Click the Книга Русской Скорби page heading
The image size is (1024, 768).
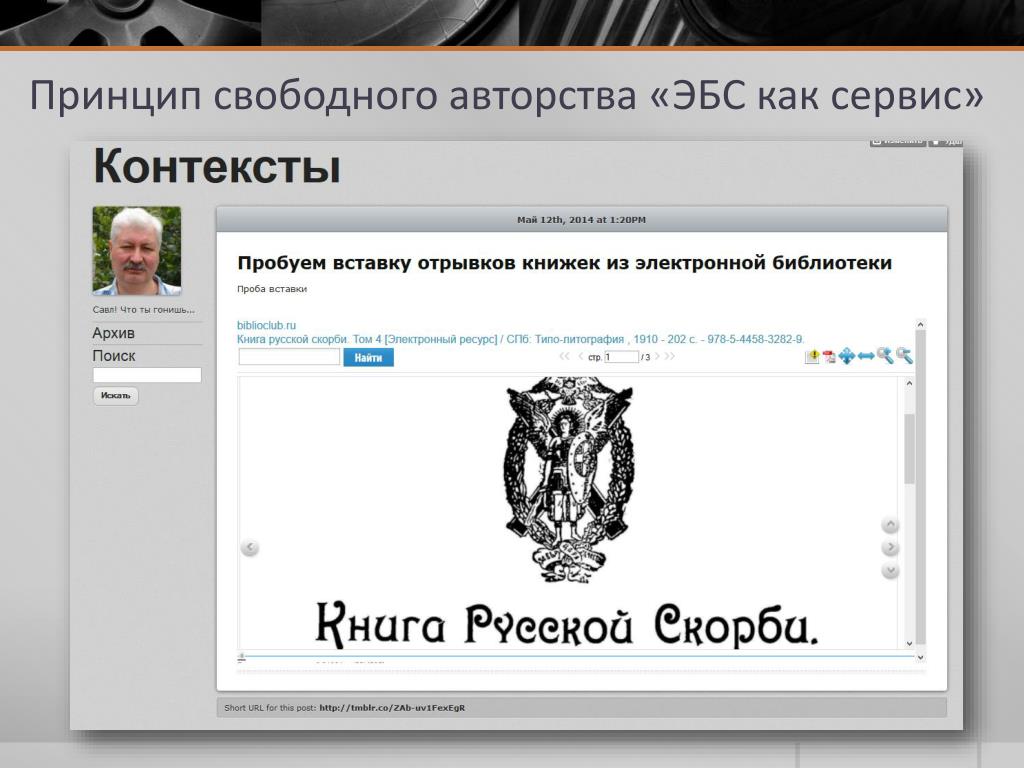click(566, 625)
